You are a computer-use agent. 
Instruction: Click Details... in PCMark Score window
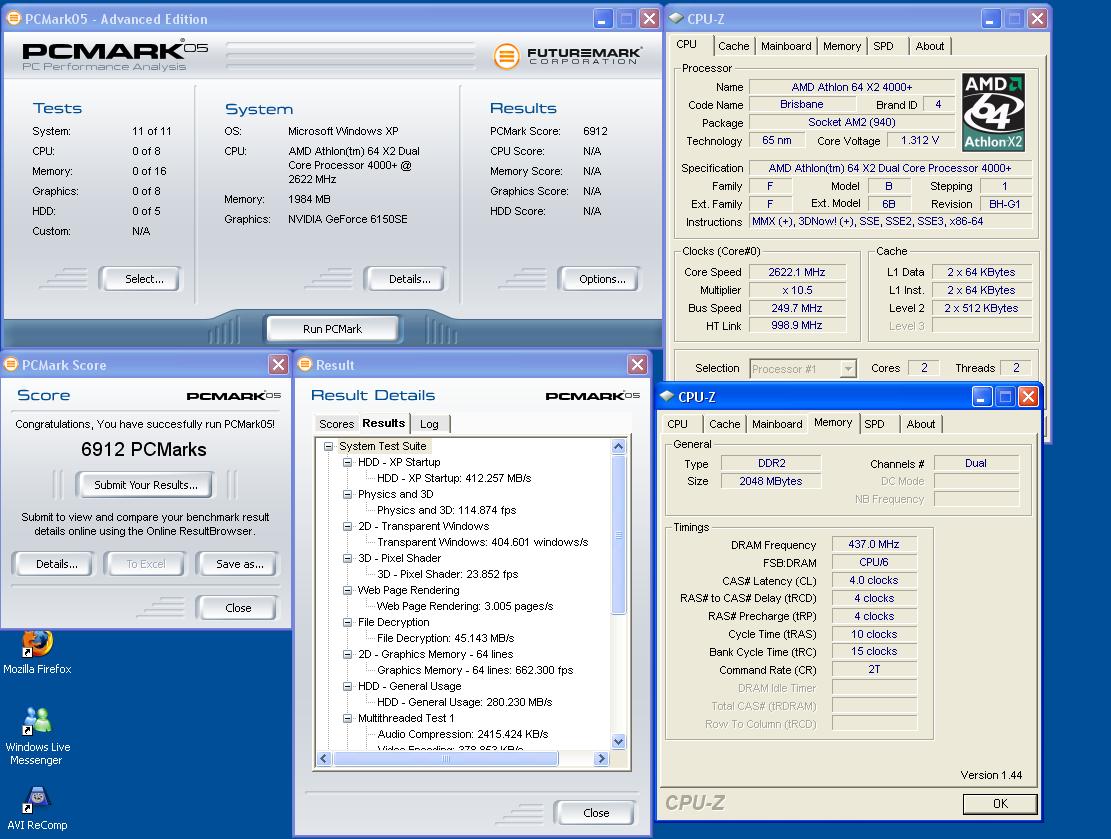point(55,564)
